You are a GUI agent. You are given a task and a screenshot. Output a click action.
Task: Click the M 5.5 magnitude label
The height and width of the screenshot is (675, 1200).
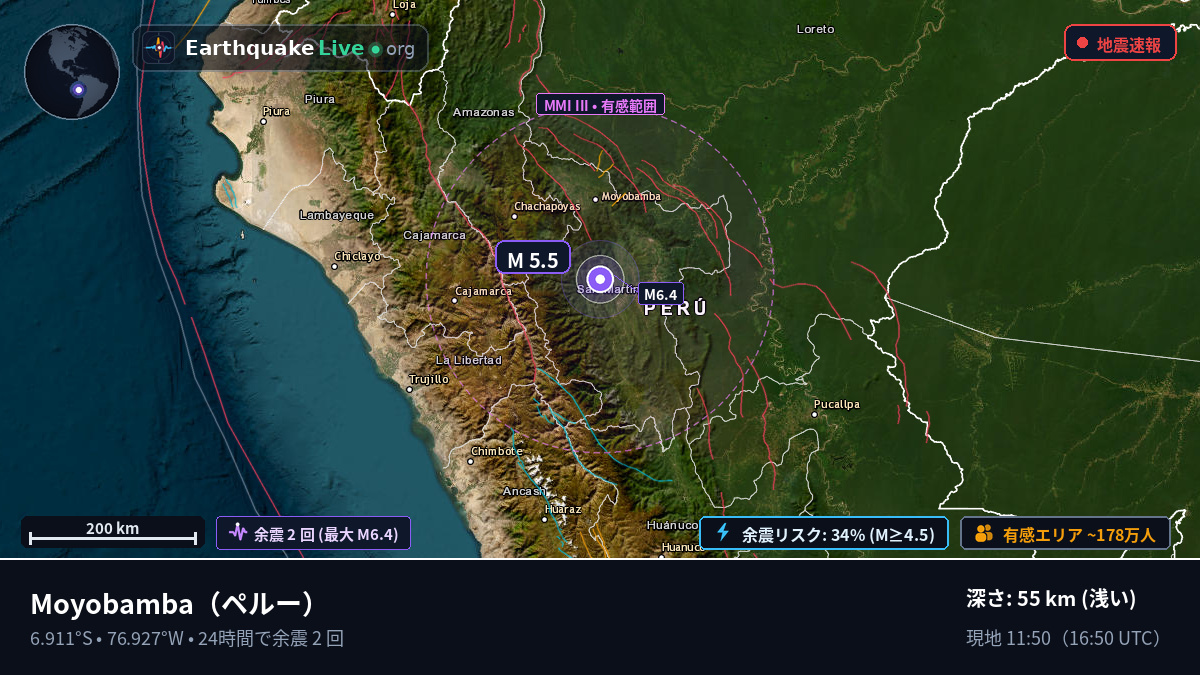533,259
